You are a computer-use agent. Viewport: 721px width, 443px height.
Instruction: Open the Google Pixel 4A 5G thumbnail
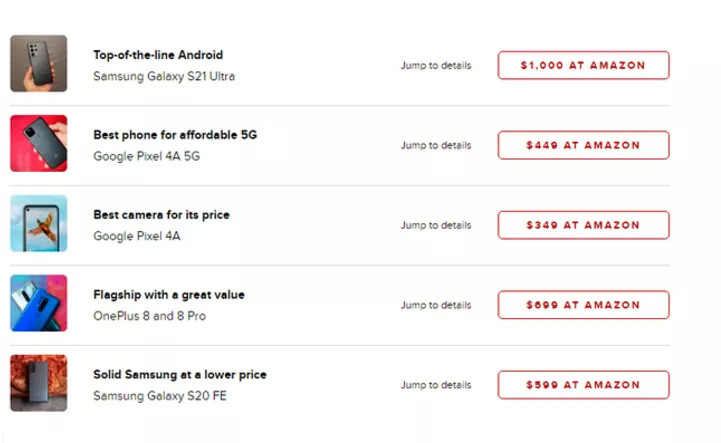(x=39, y=143)
